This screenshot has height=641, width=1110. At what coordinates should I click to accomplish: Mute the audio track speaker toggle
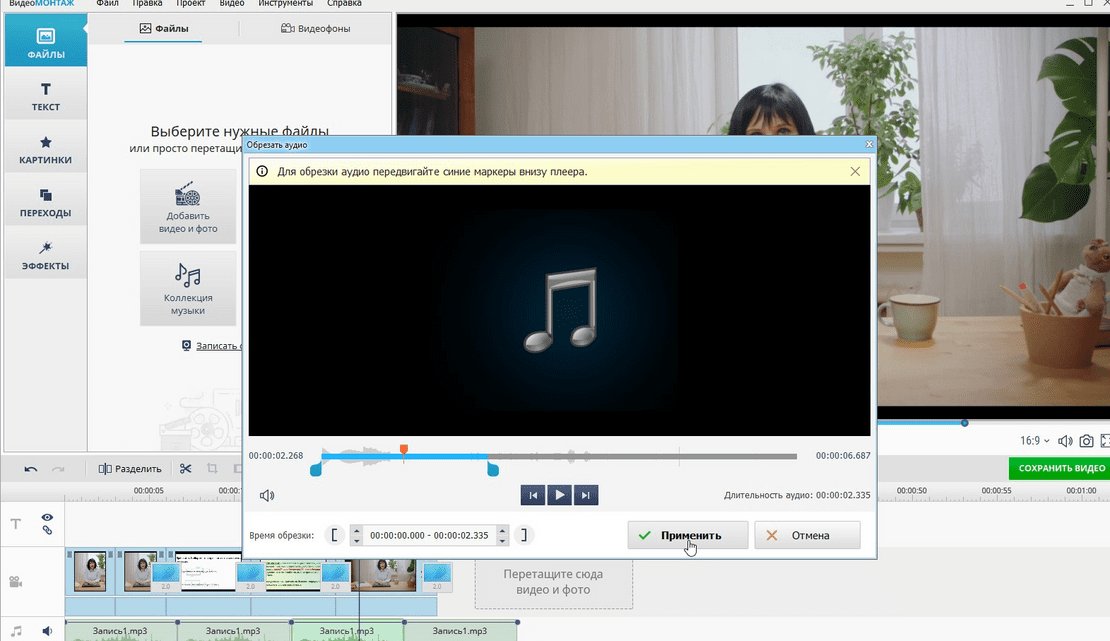click(x=46, y=631)
